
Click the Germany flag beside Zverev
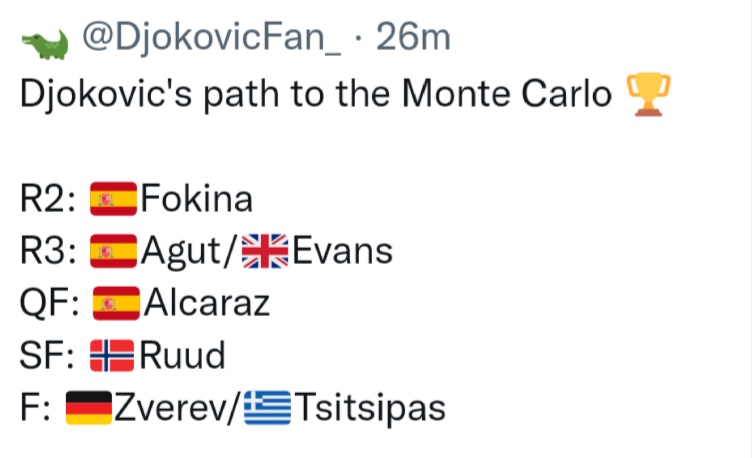(90, 408)
